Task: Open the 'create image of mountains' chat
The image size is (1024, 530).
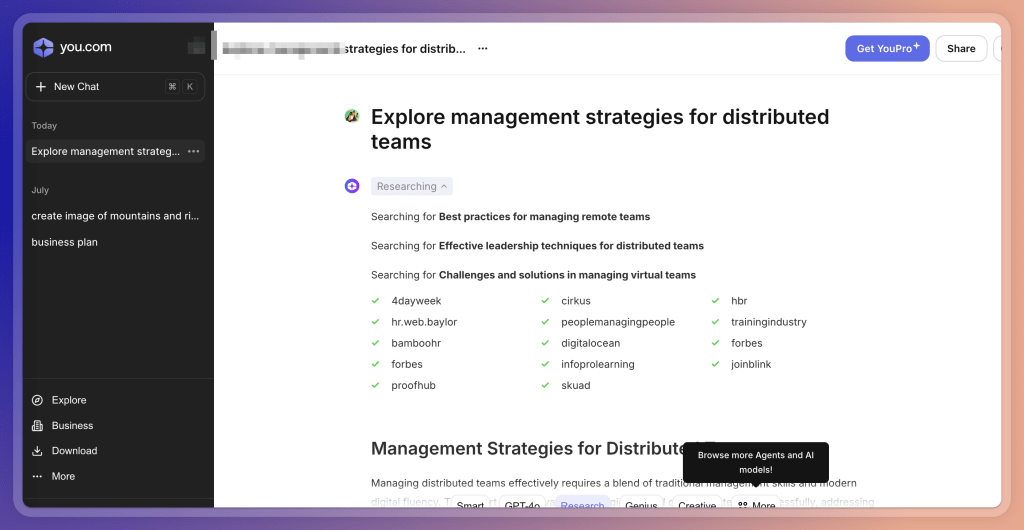Action: pos(107,216)
